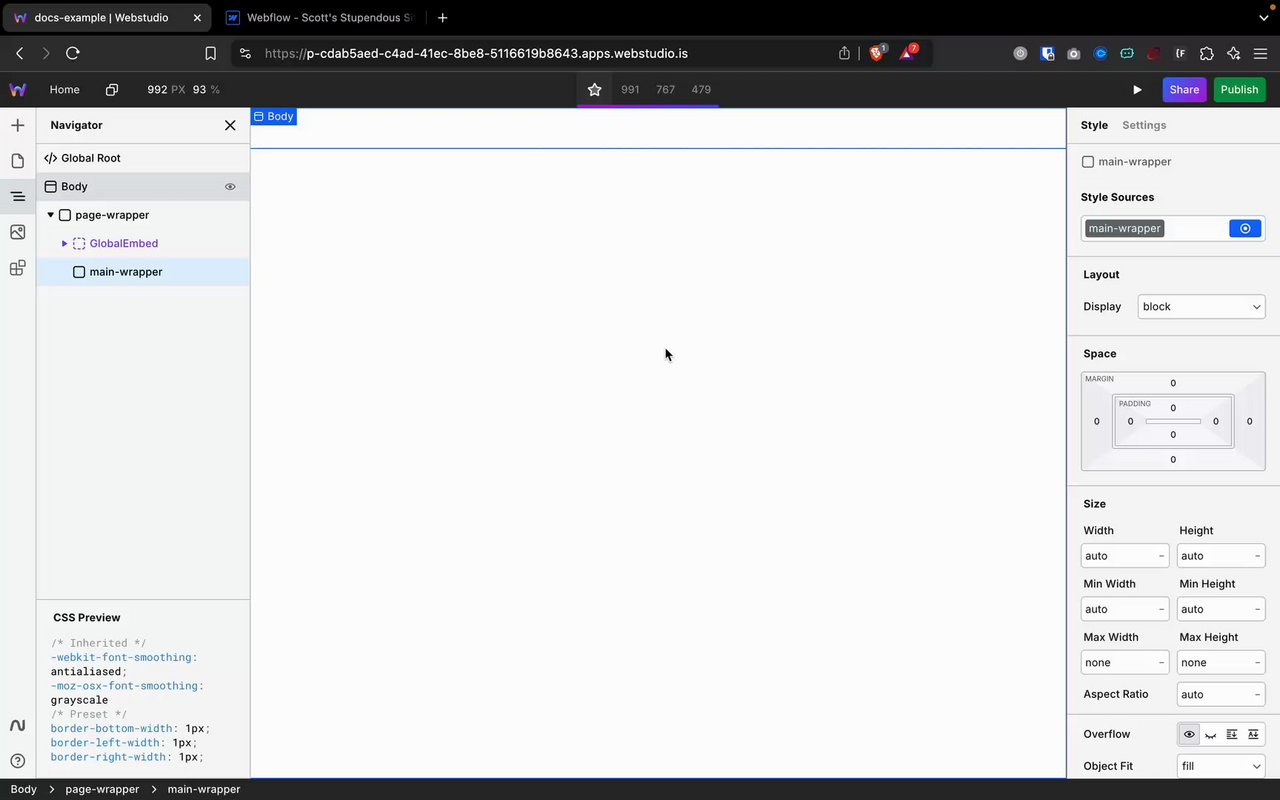Set Overflow to visible with eye icon
1280x800 pixels.
click(x=1189, y=734)
